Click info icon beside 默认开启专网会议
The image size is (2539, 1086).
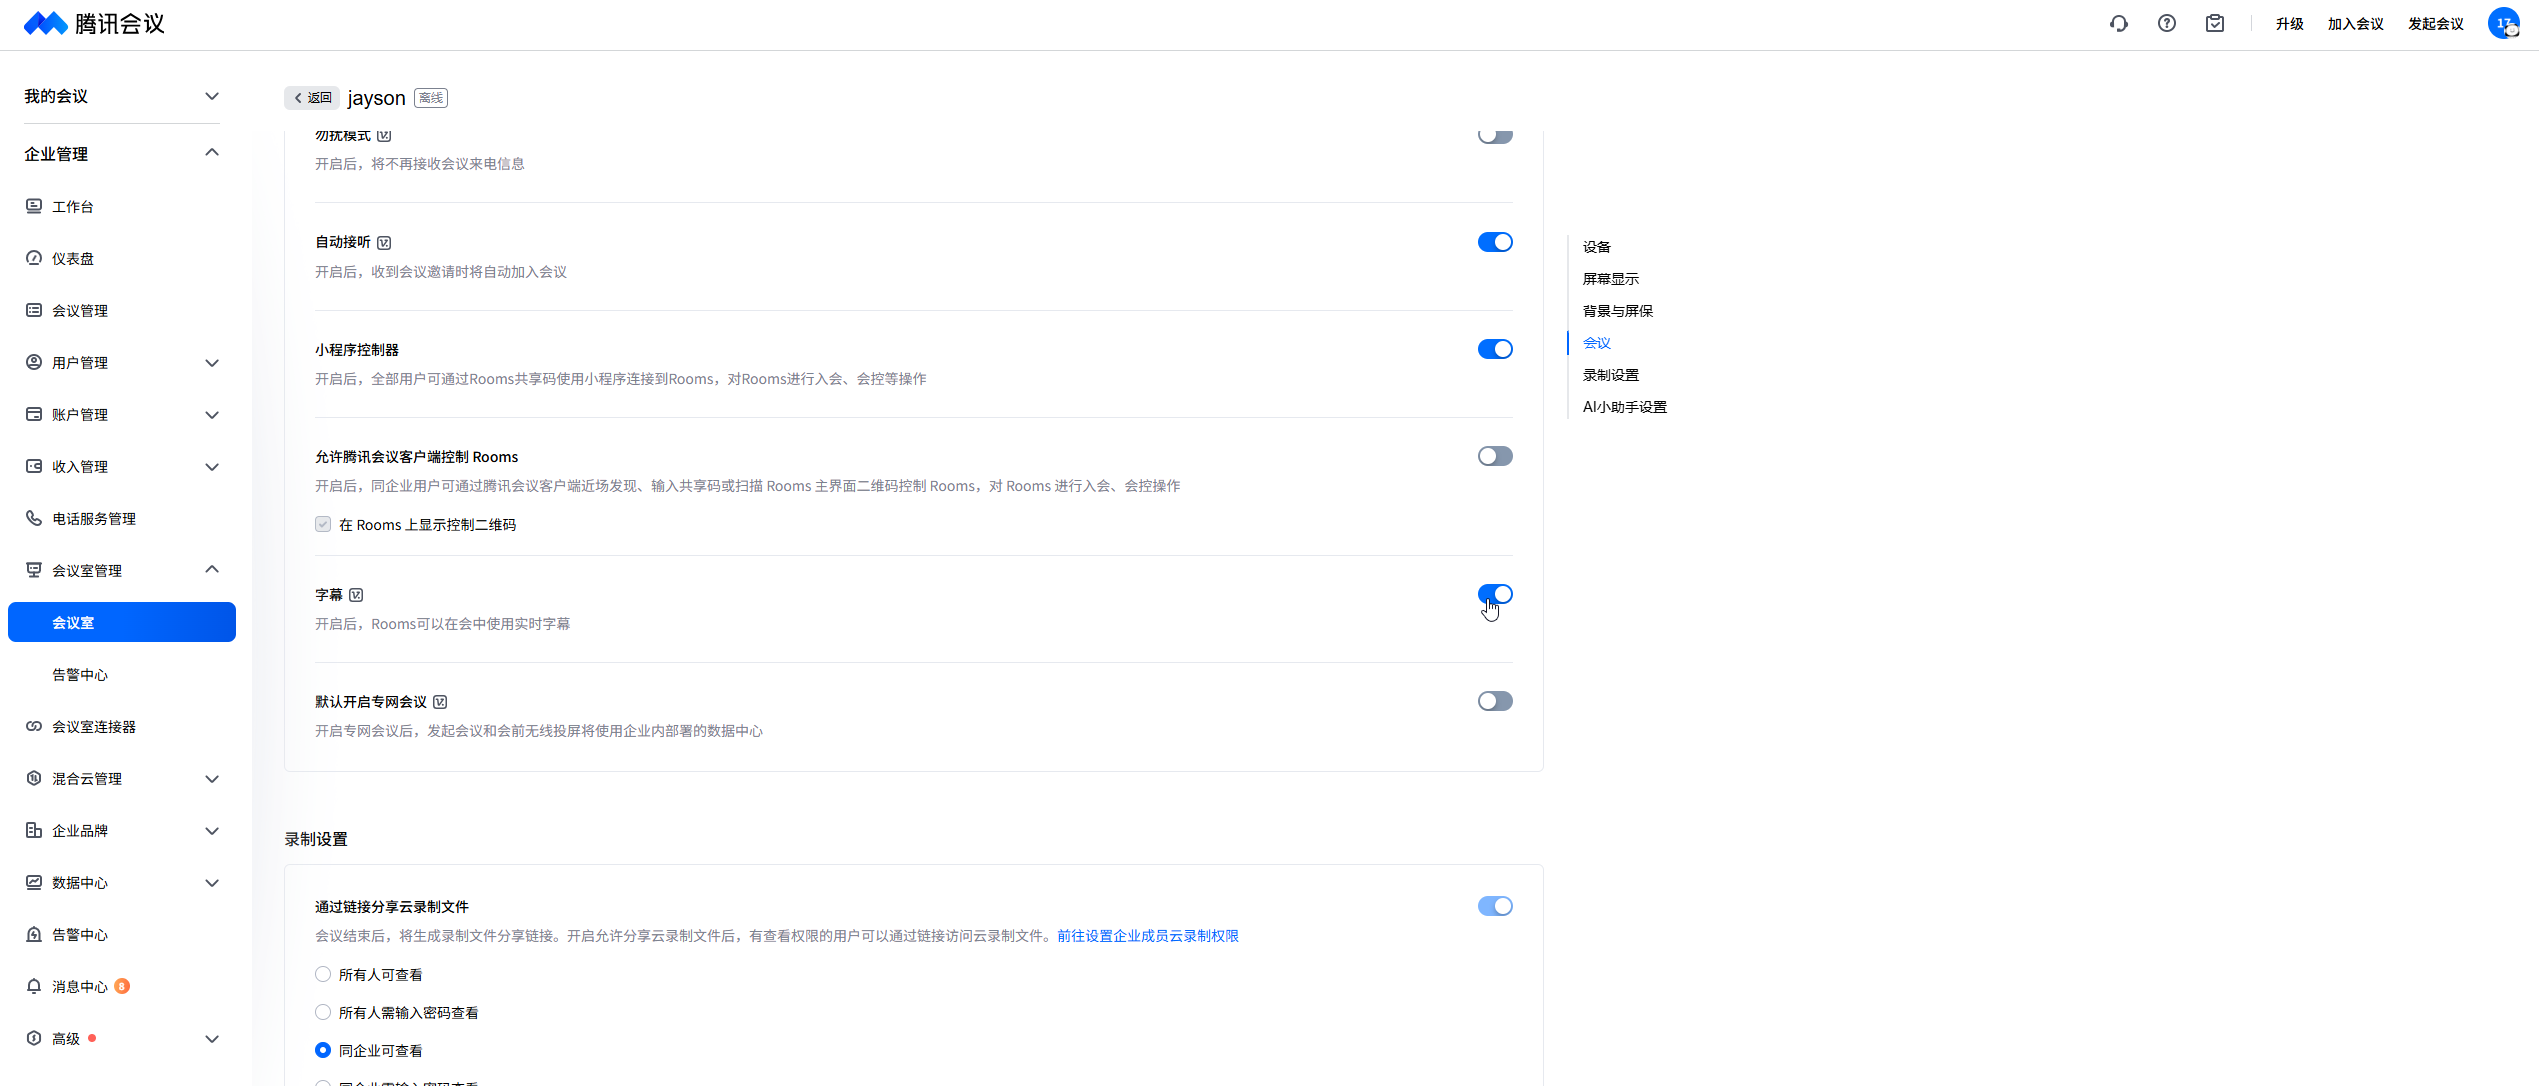(440, 702)
